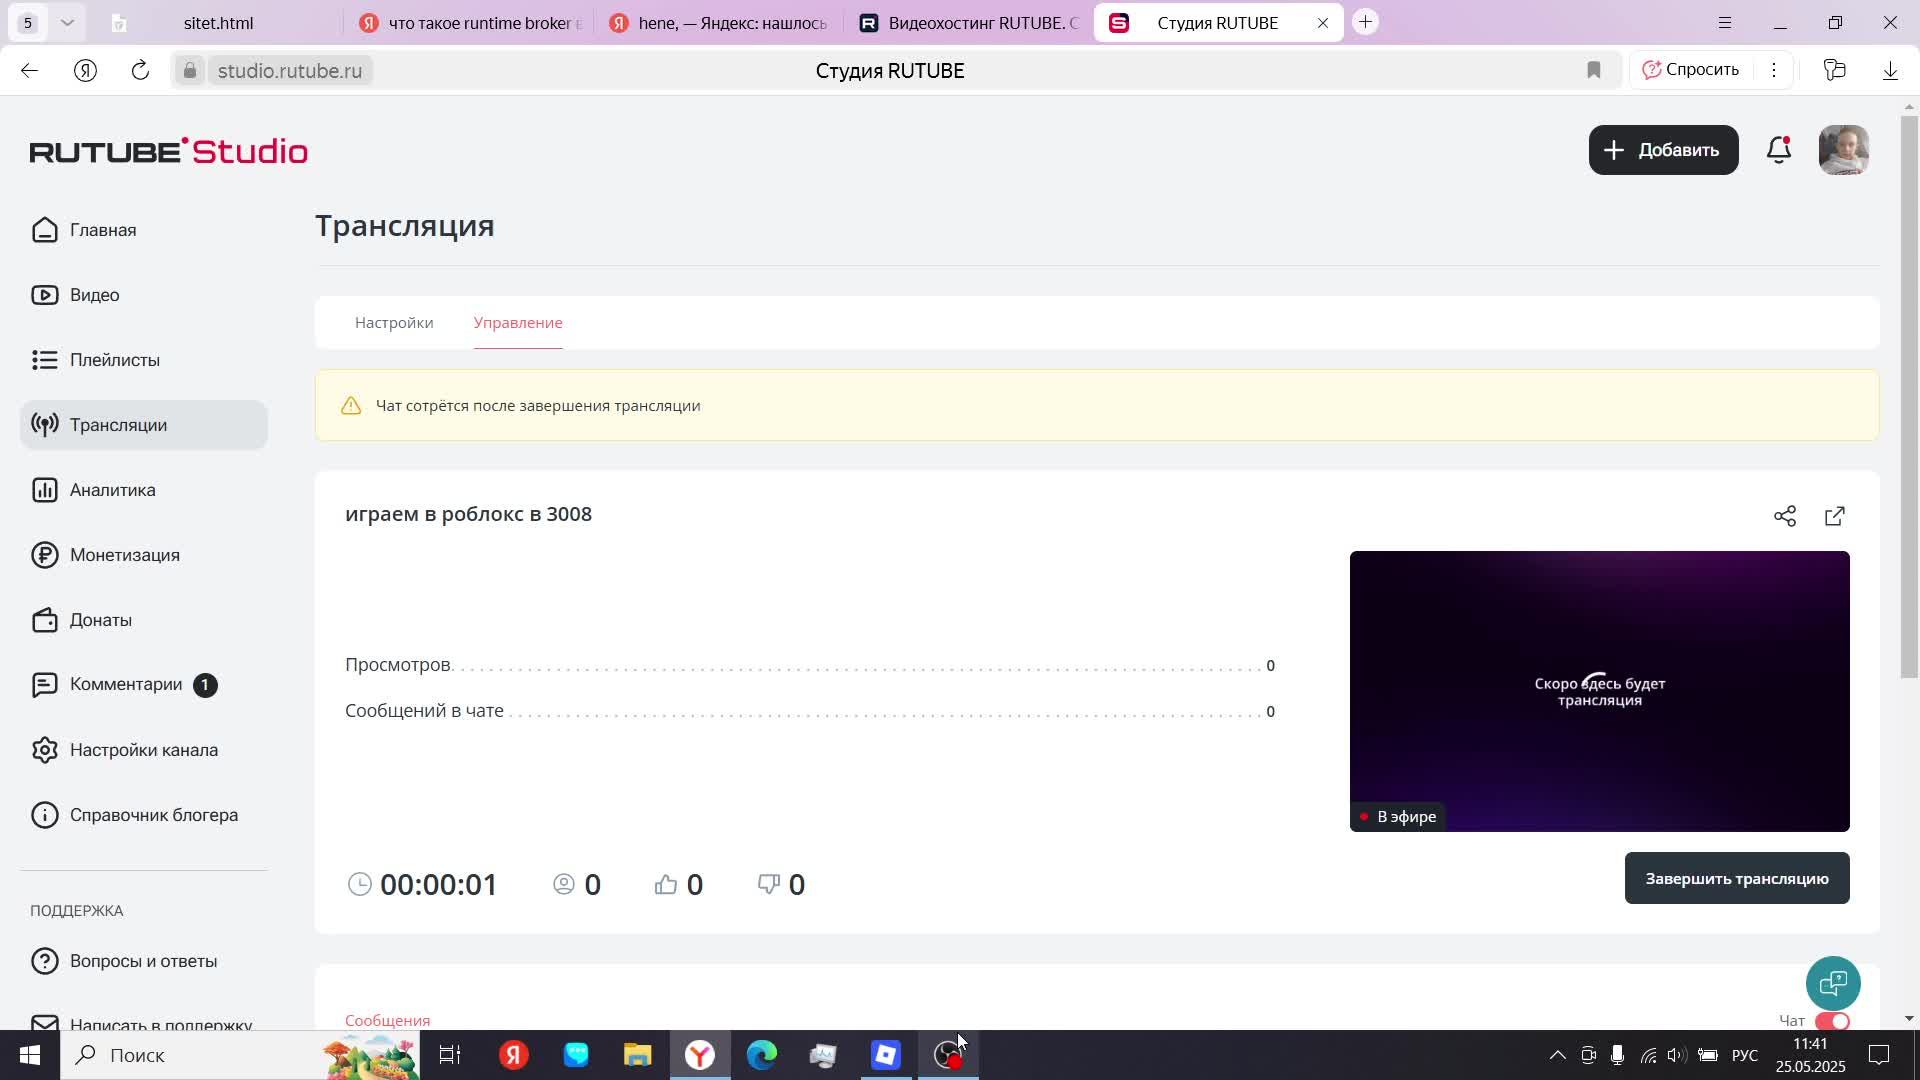
Task: Open Аналитика page
Action: (x=144, y=490)
